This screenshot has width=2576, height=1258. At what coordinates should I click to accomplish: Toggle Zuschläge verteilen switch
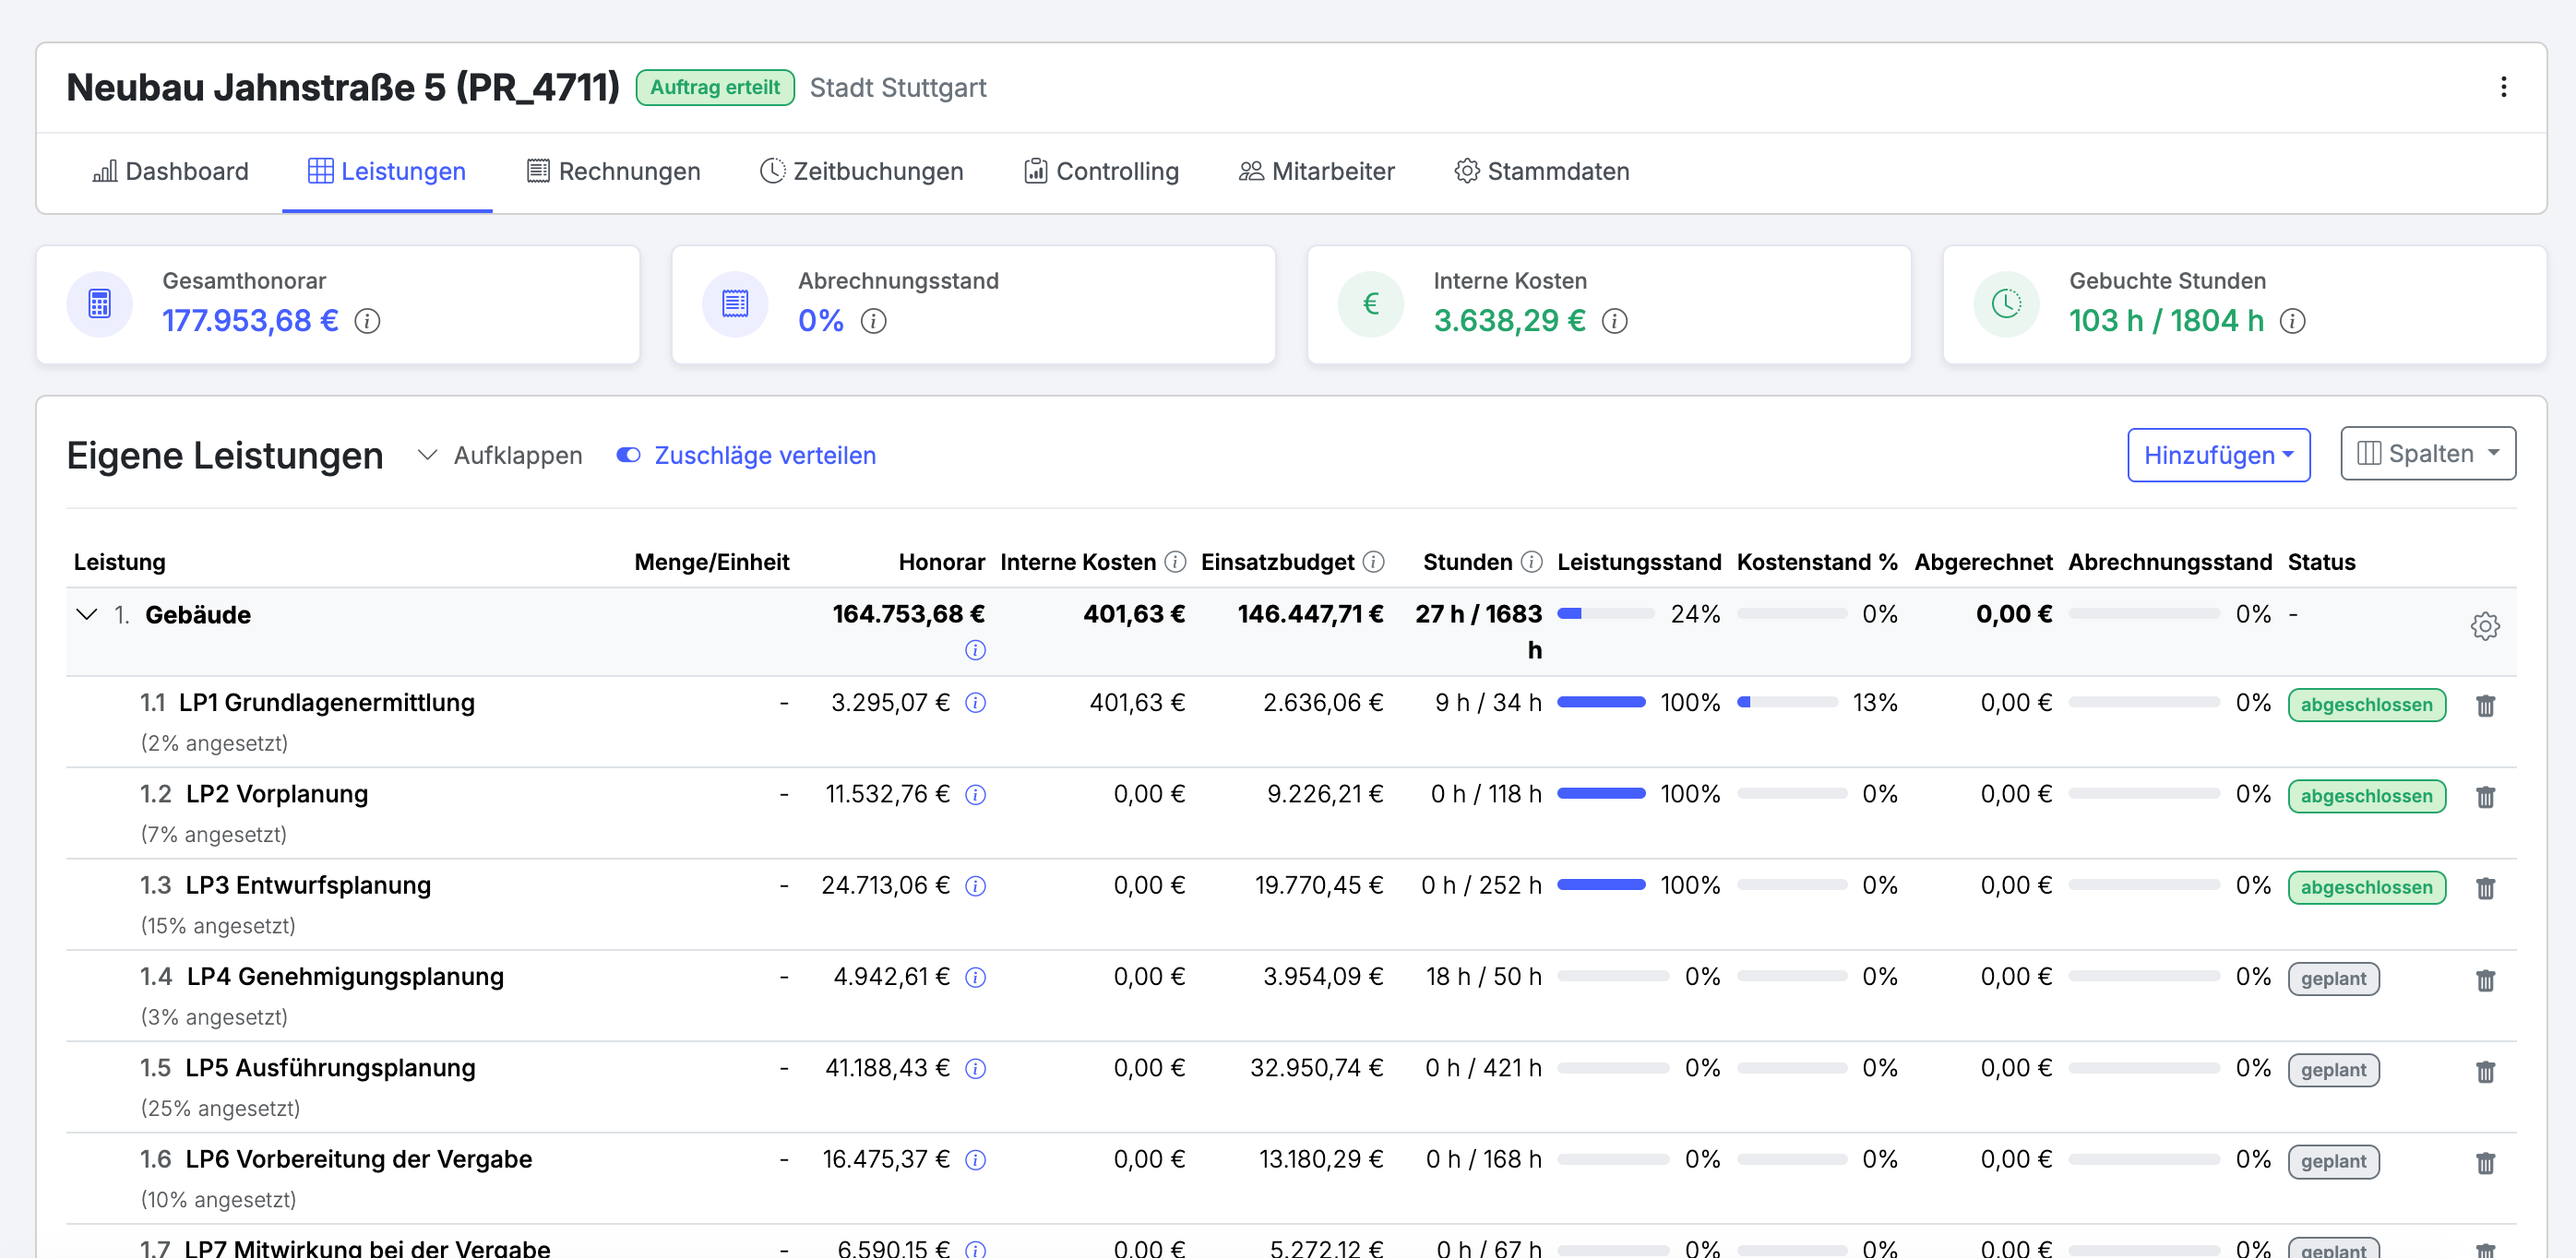pyautogui.click(x=628, y=455)
